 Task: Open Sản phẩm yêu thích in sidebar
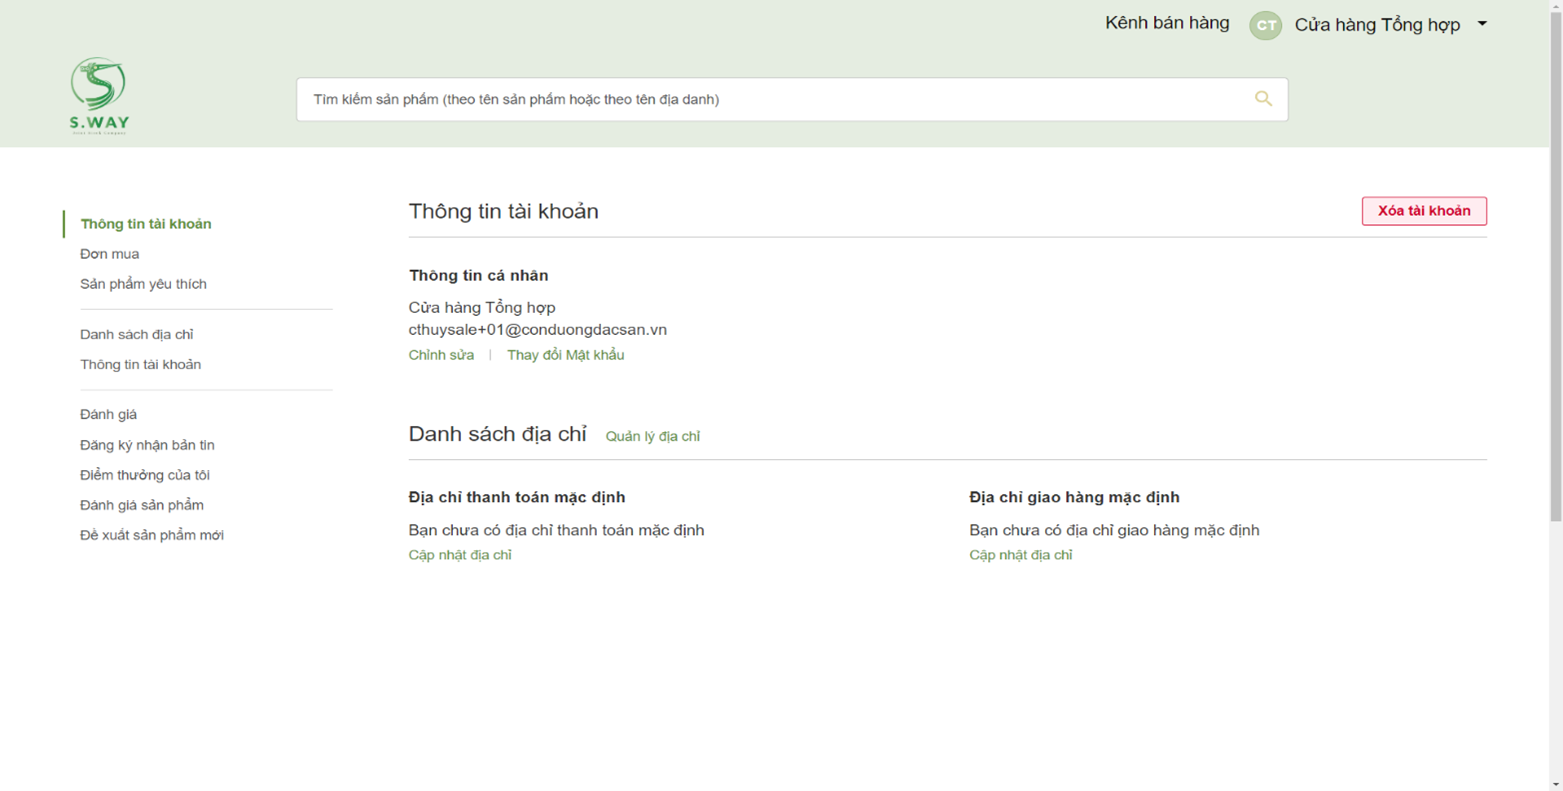coord(143,284)
